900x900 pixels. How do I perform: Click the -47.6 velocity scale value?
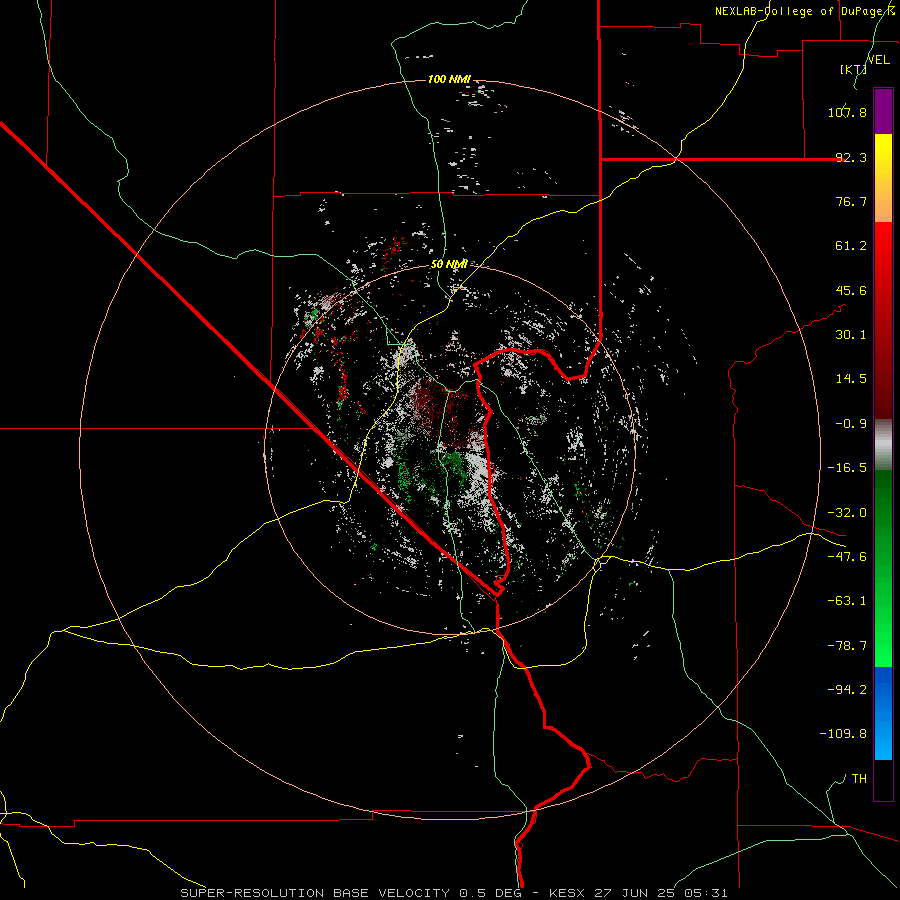[x=847, y=556]
